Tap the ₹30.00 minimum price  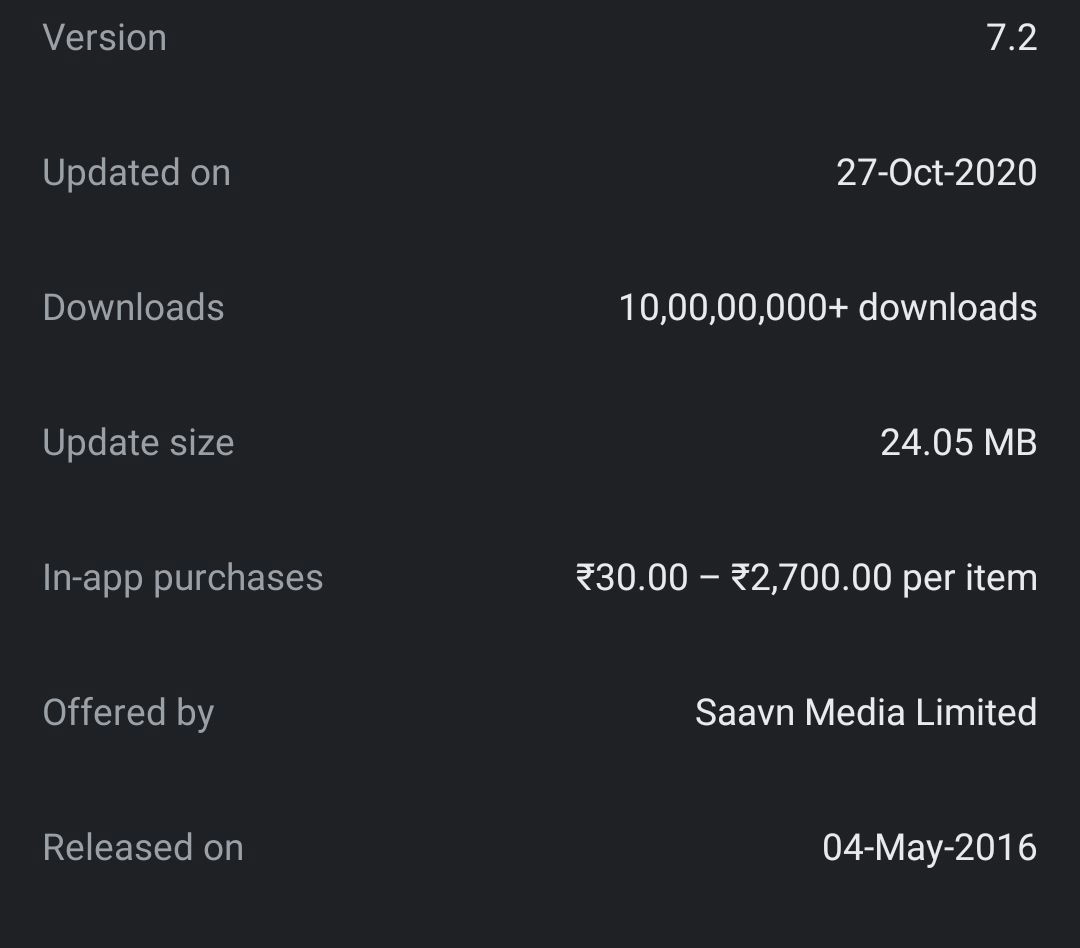632,578
